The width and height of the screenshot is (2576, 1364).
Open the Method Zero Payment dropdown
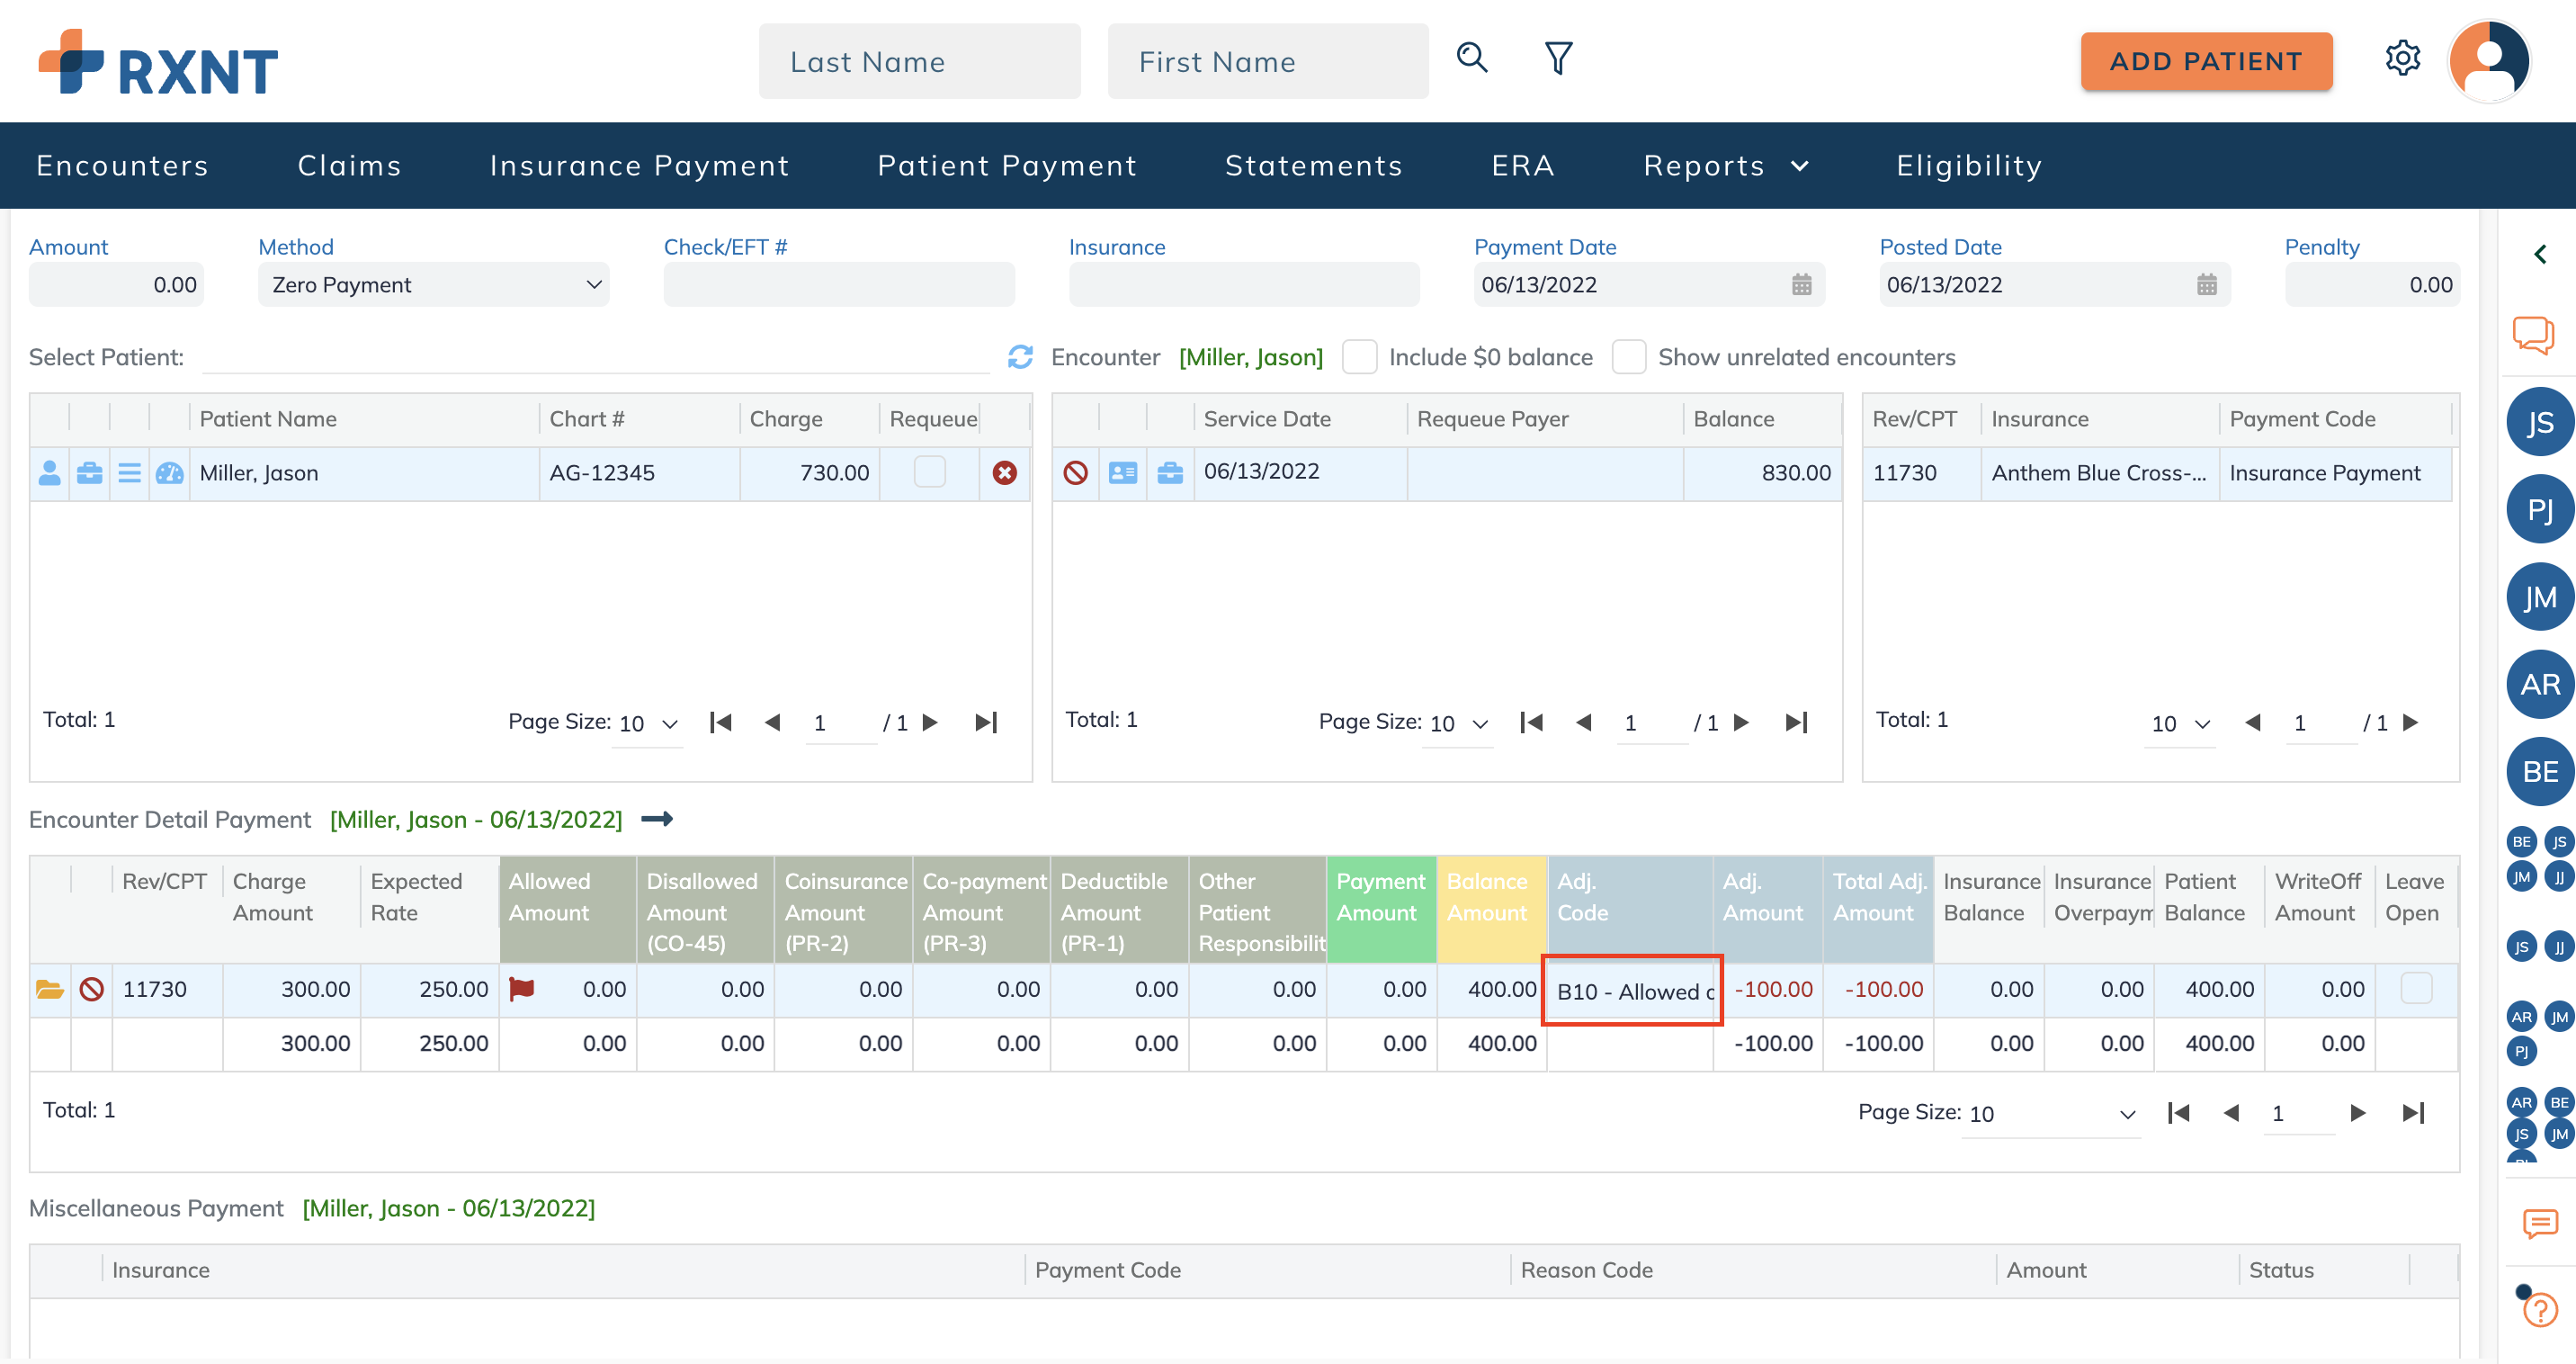(x=433, y=285)
